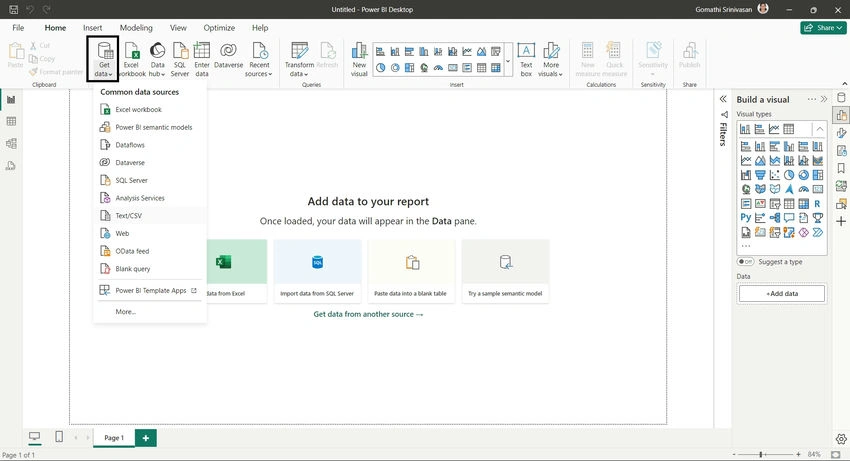Screen dimensions: 850x461
Task: Choose Excel workbook in data sources menu
Action: pyautogui.click(x=150, y=110)
